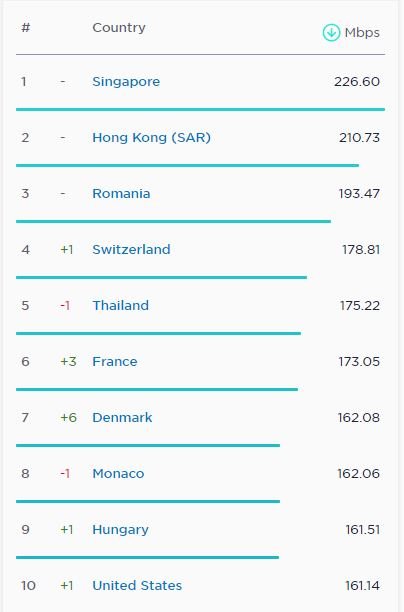Click the Hungary country link
The height and width of the screenshot is (612, 404).
click(120, 530)
